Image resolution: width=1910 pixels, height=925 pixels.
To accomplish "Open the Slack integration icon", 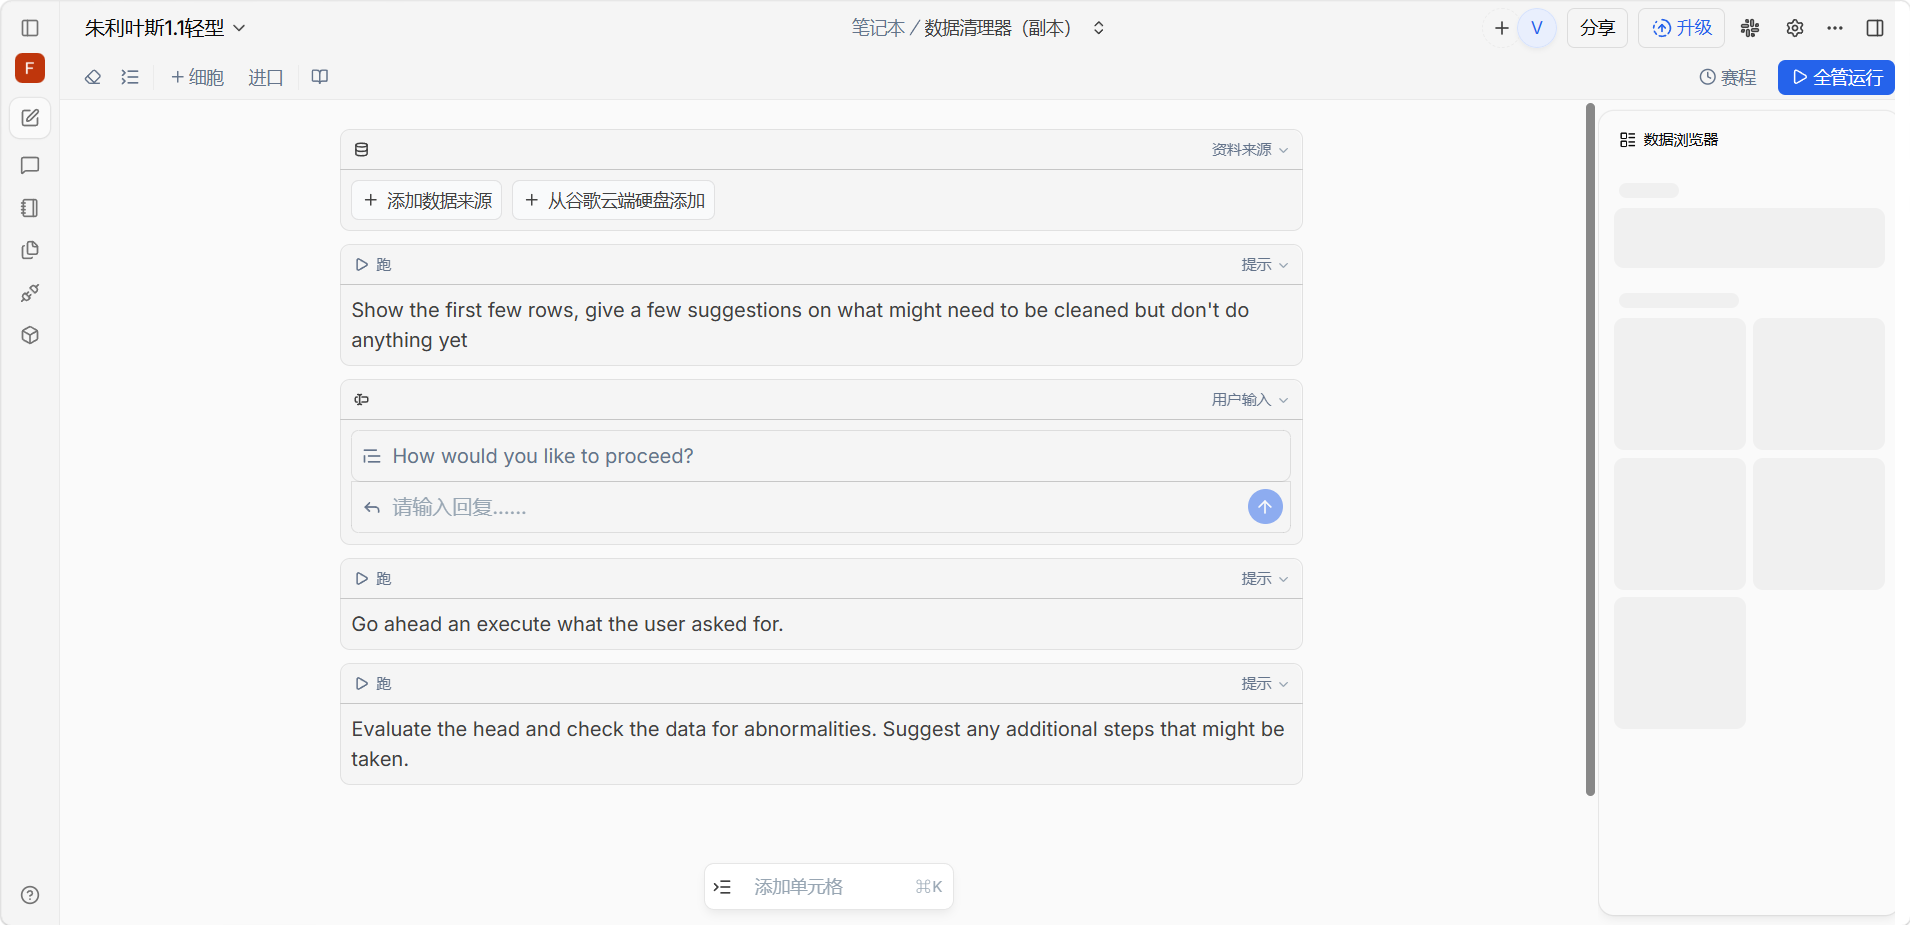I will pos(1750,28).
